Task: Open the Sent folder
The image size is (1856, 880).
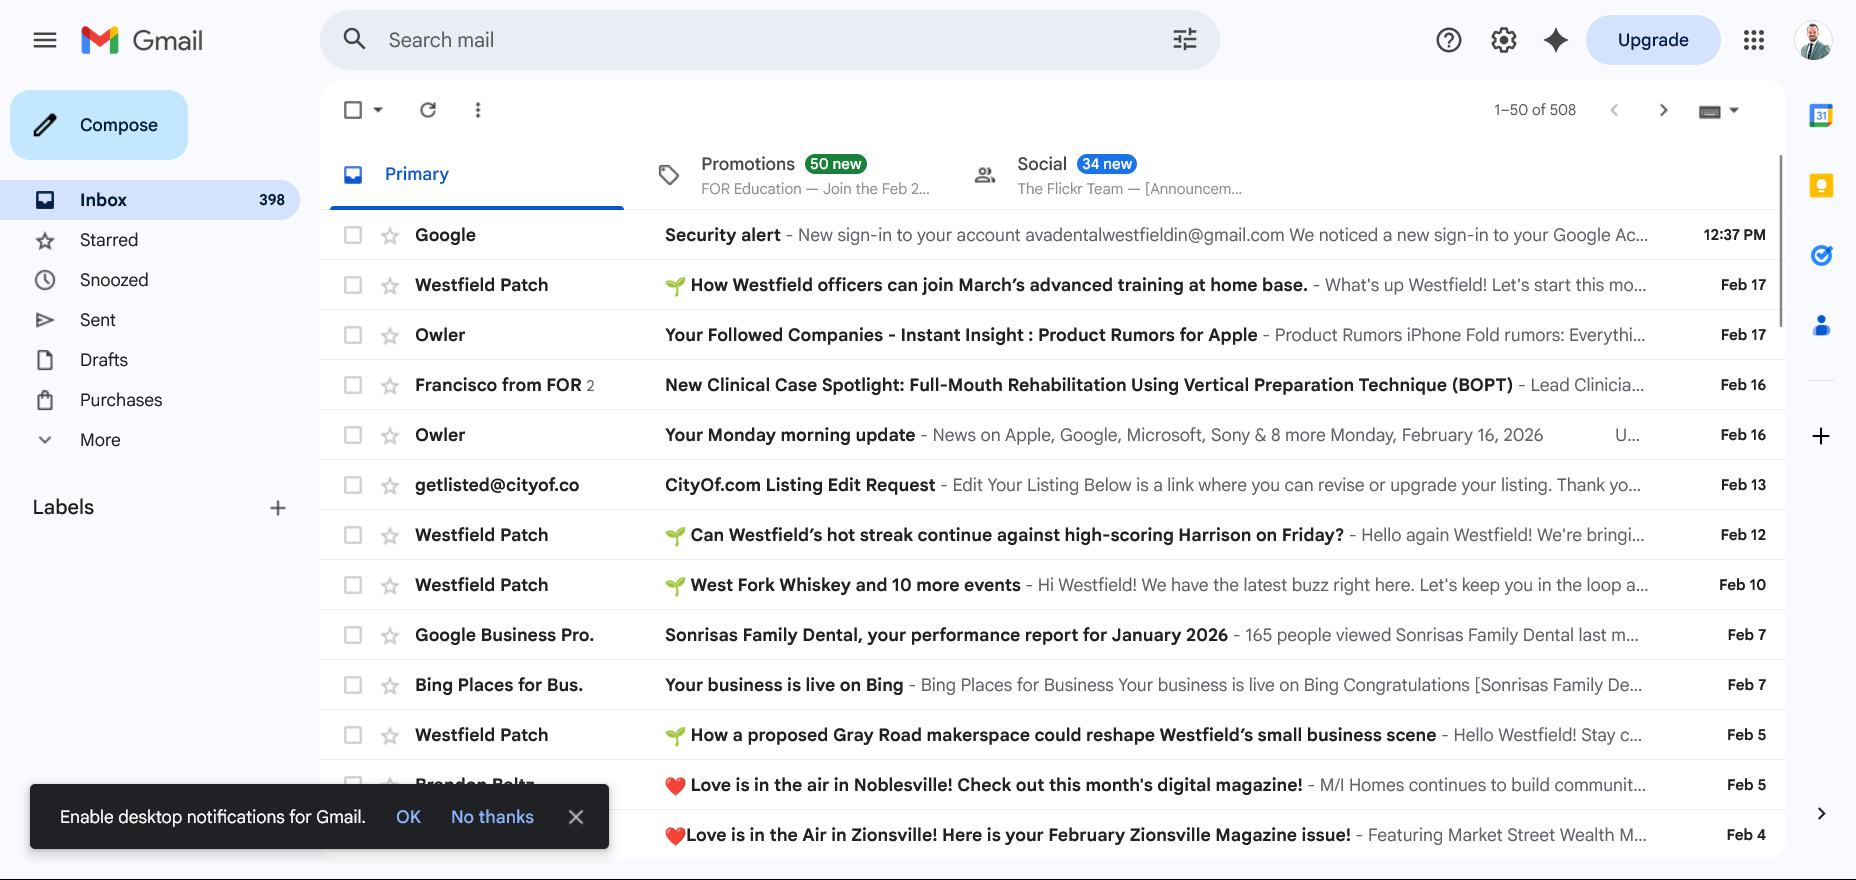Action: pos(150,320)
